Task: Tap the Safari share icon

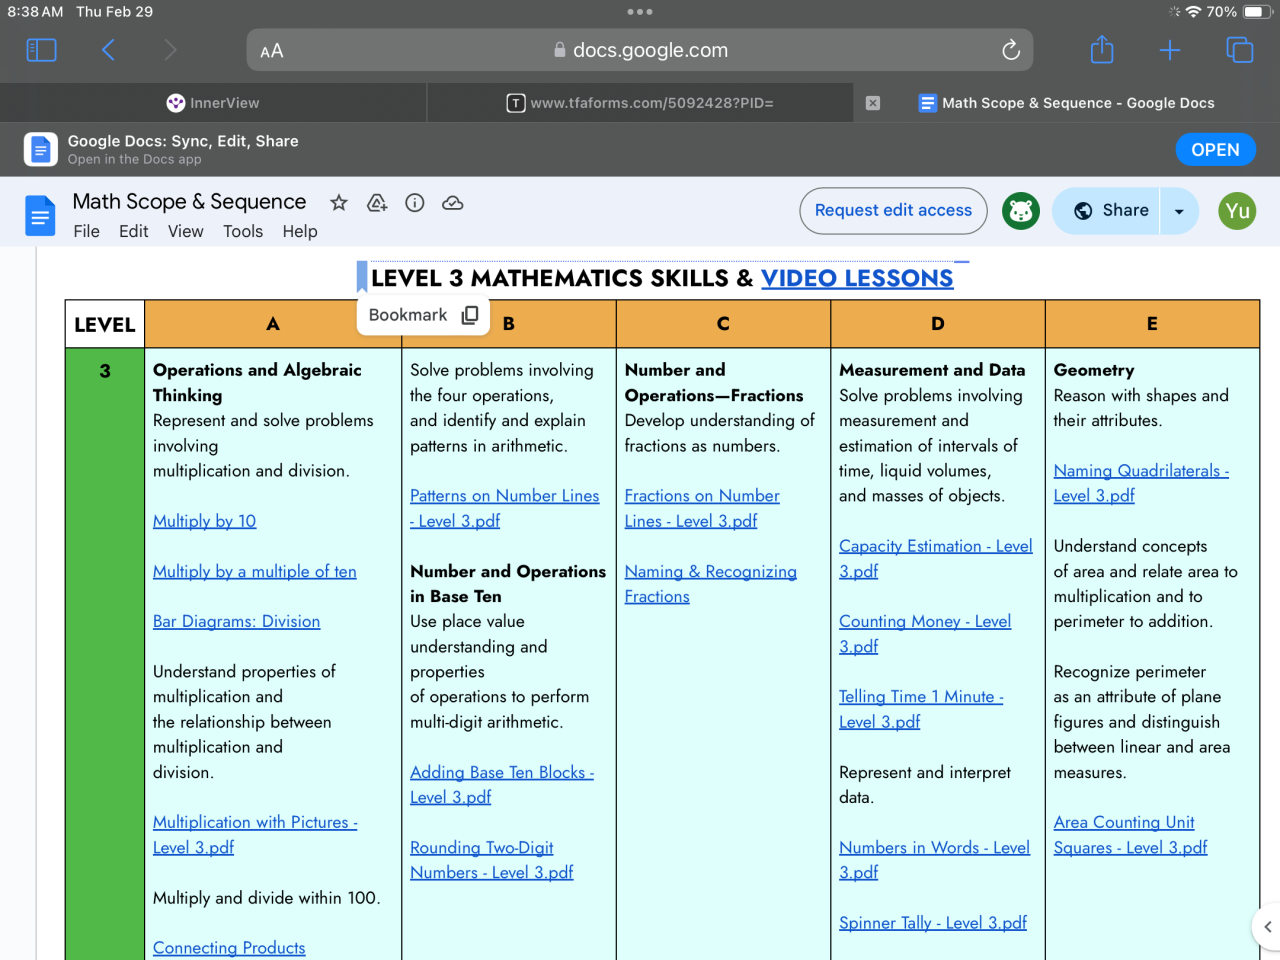Action: click(x=1101, y=50)
